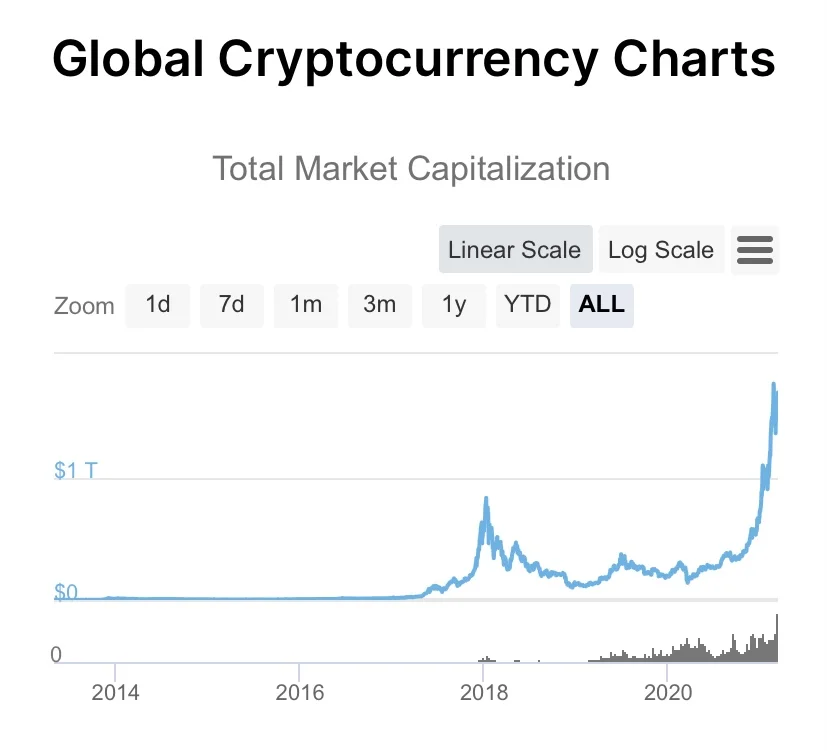
Task: Click the 2021 peak on the chart line
Action: 774,384
